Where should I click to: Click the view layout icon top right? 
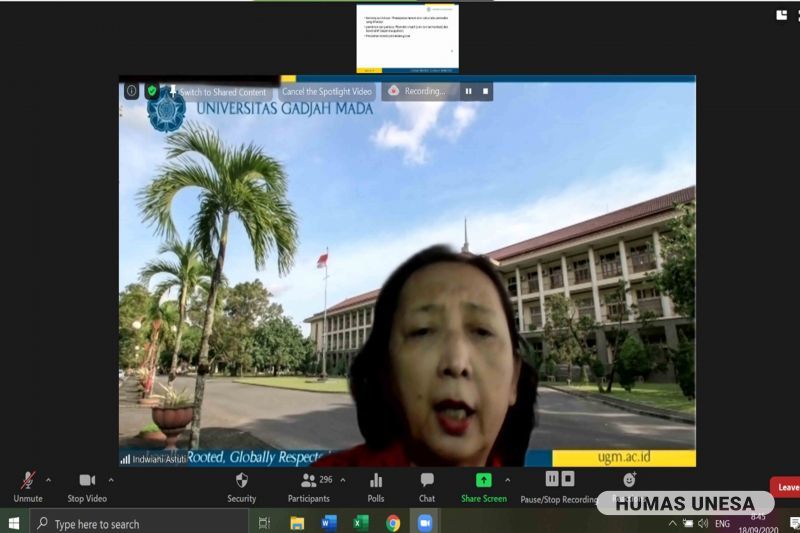pyautogui.click(x=782, y=15)
